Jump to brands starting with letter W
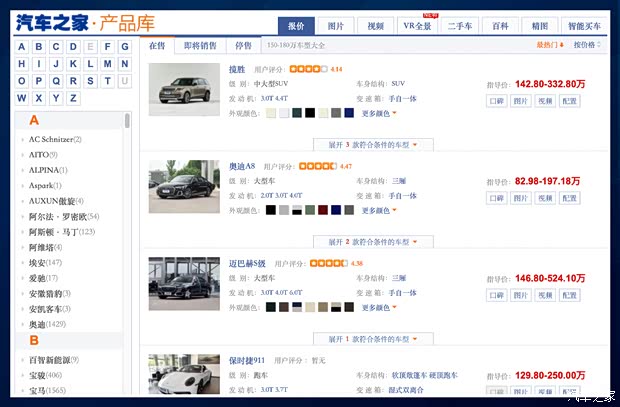The width and height of the screenshot is (620, 407). coord(22,98)
